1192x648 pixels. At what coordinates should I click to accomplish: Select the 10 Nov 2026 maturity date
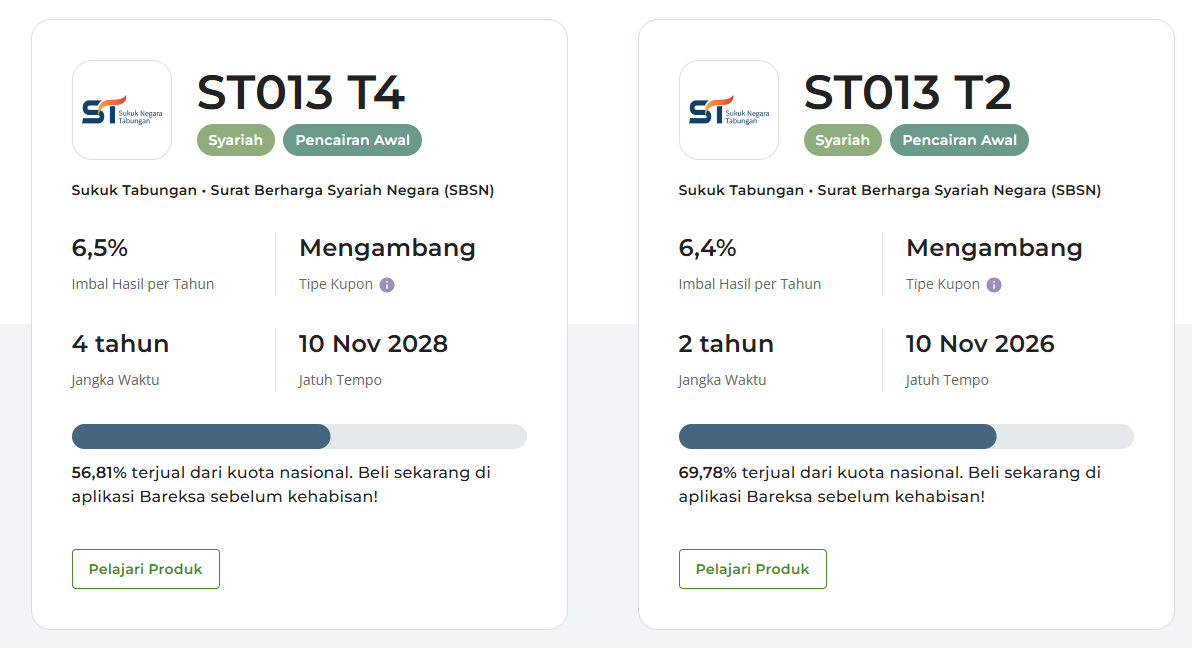pyautogui.click(x=980, y=344)
